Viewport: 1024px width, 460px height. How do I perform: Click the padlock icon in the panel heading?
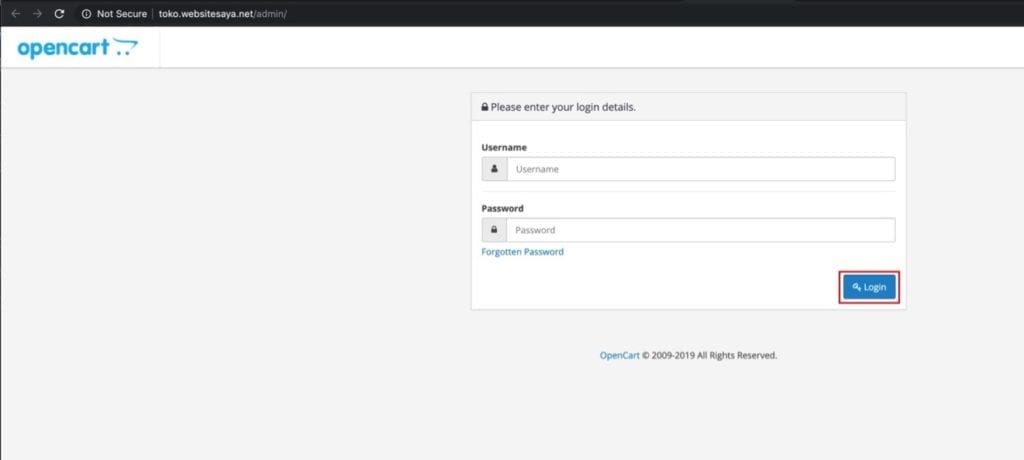pos(485,107)
